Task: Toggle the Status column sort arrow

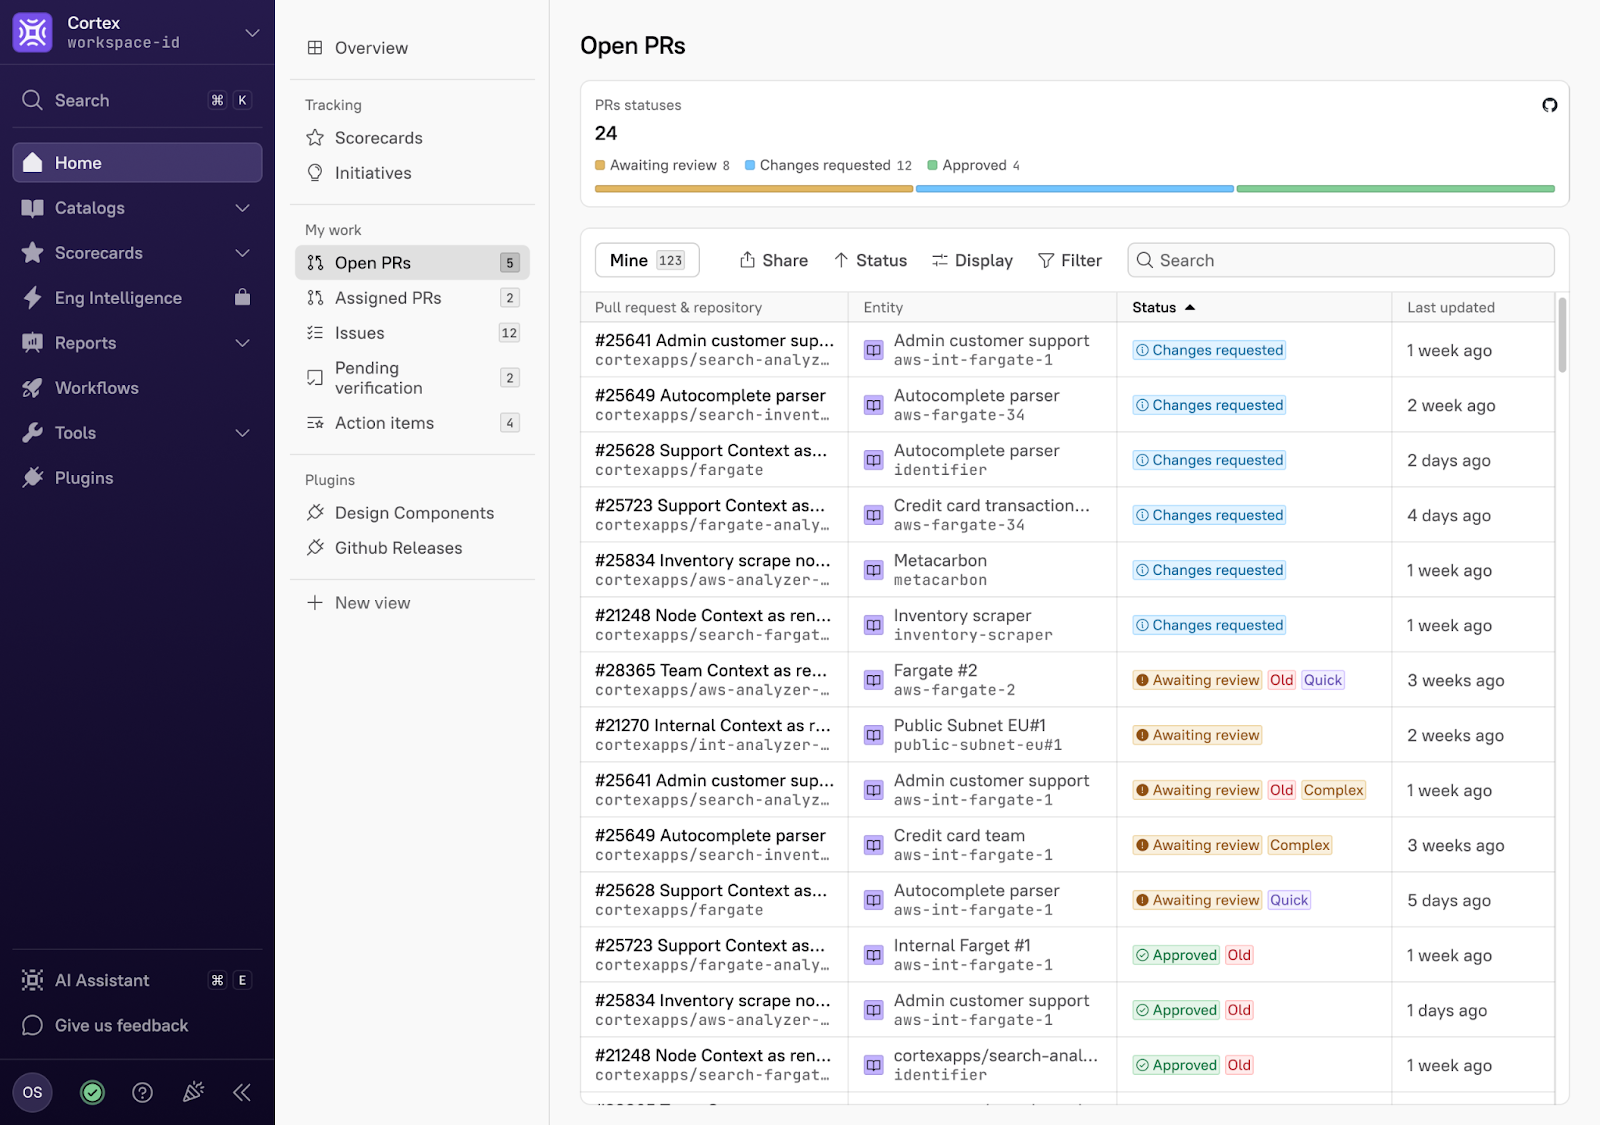Action: (x=1190, y=308)
